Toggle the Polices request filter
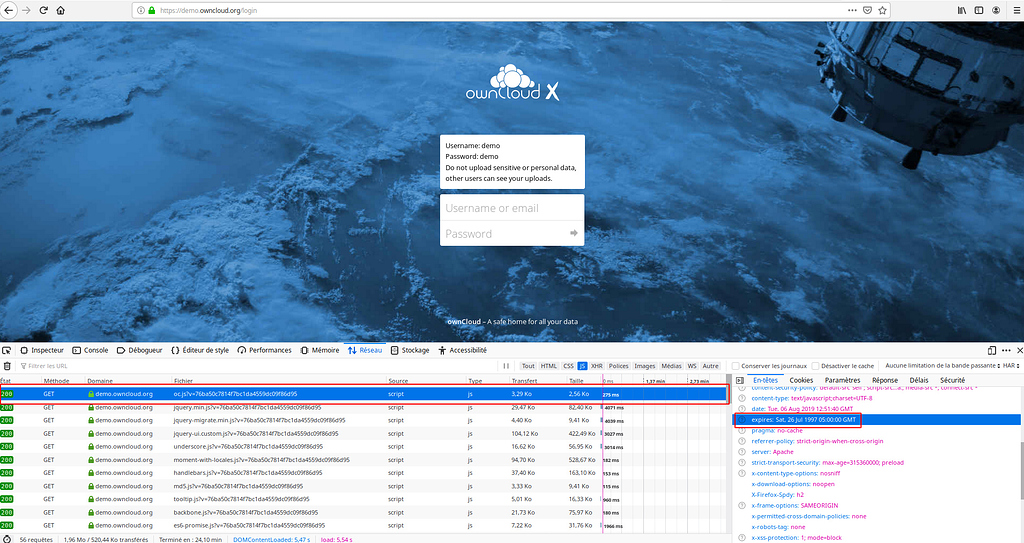Image resolution: width=1024 pixels, height=543 pixels. 618,366
